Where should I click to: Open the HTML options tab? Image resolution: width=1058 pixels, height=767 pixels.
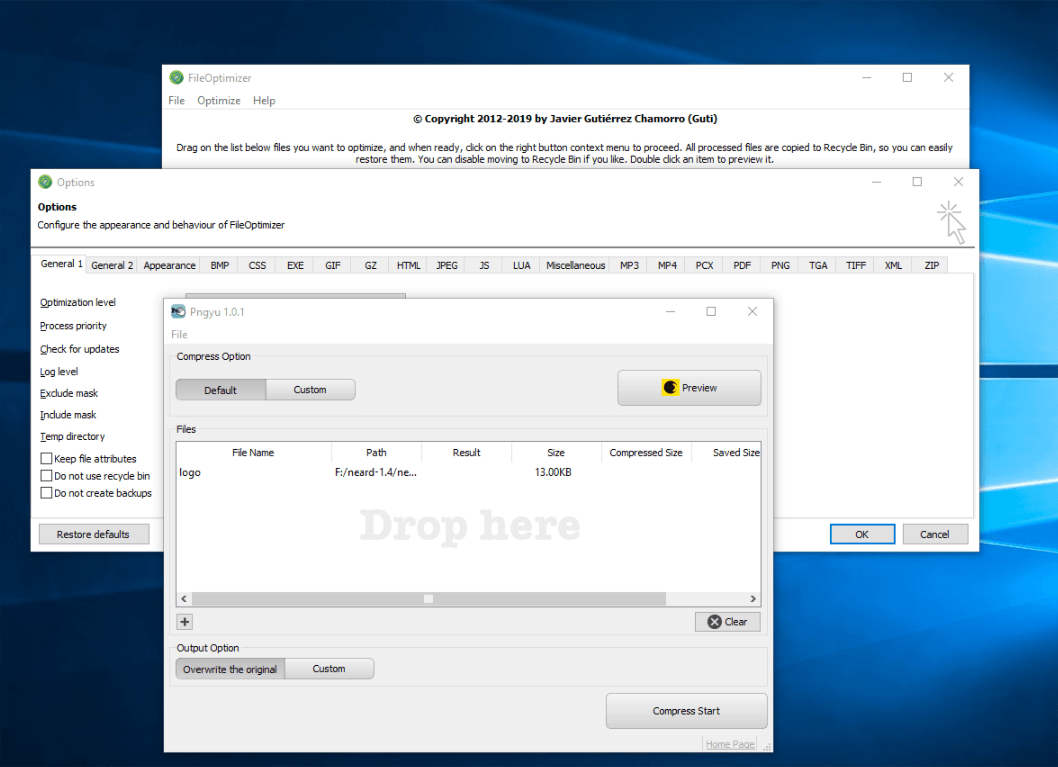pos(408,266)
